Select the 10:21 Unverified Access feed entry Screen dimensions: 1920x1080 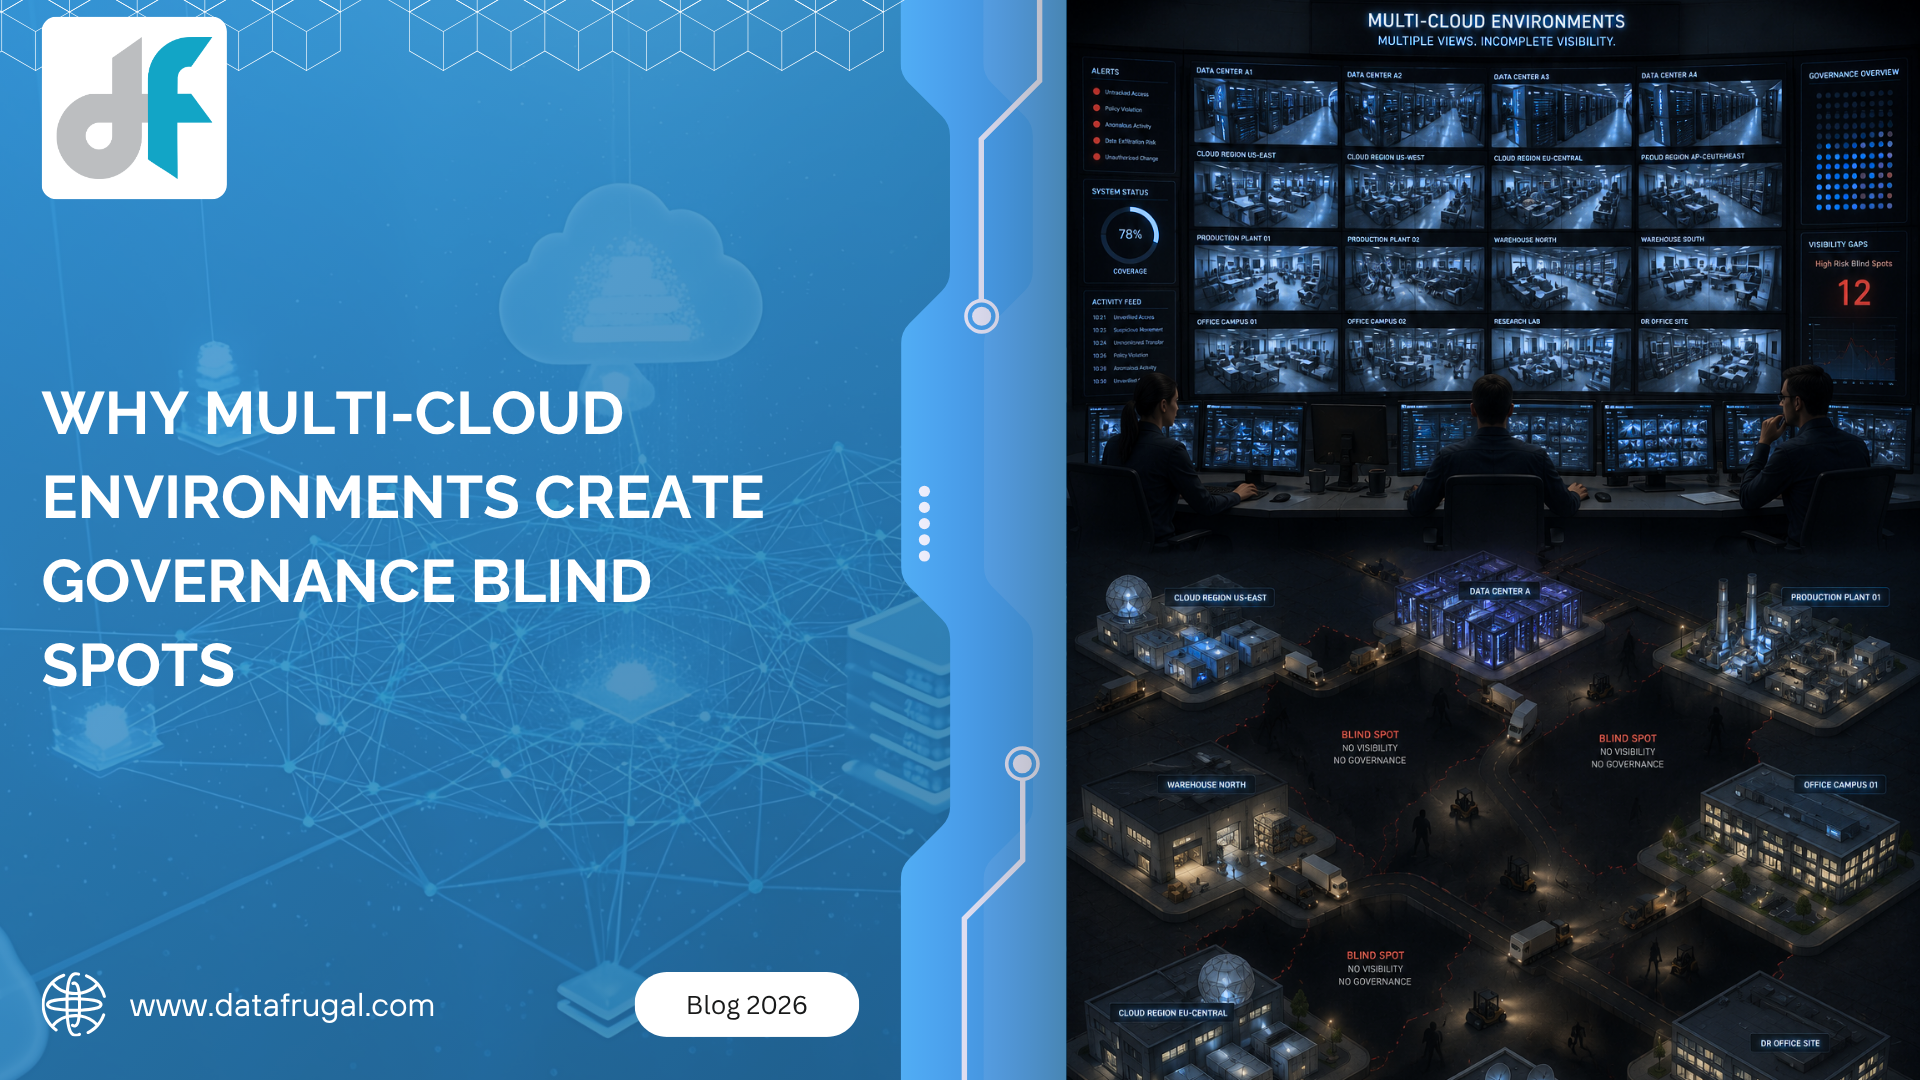tap(1123, 317)
